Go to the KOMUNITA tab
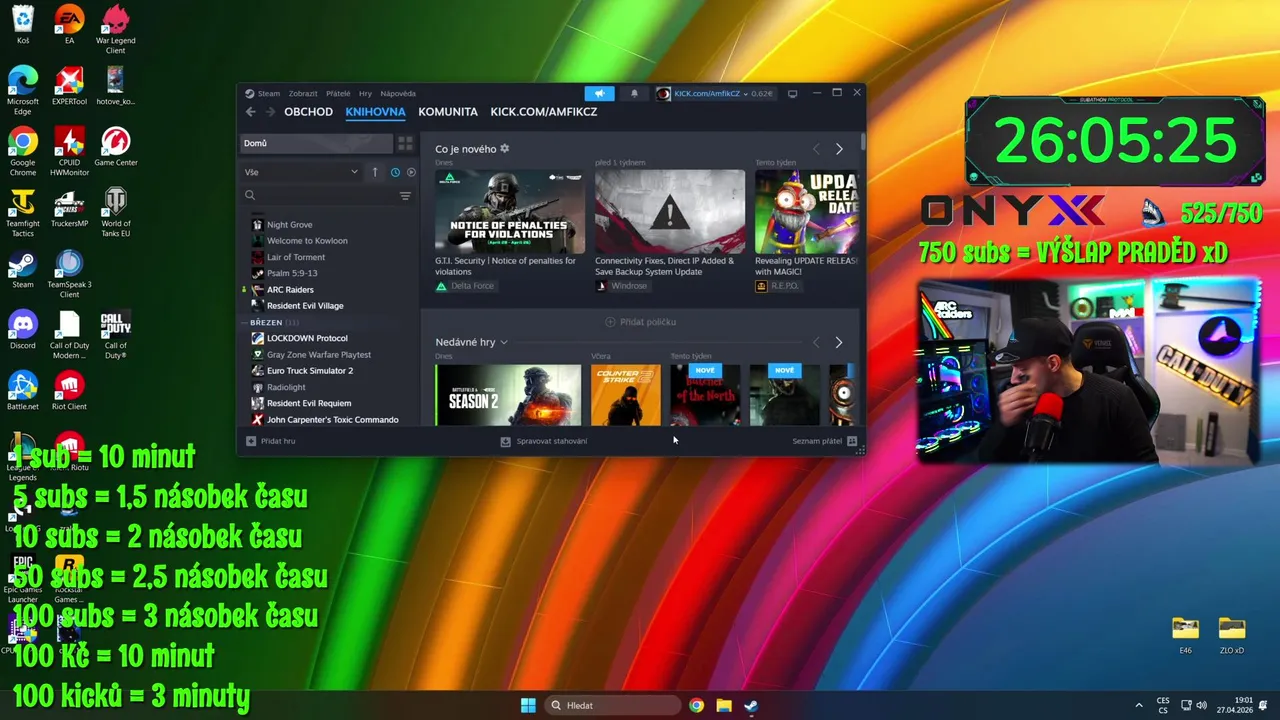1280x720 pixels. coord(448,112)
